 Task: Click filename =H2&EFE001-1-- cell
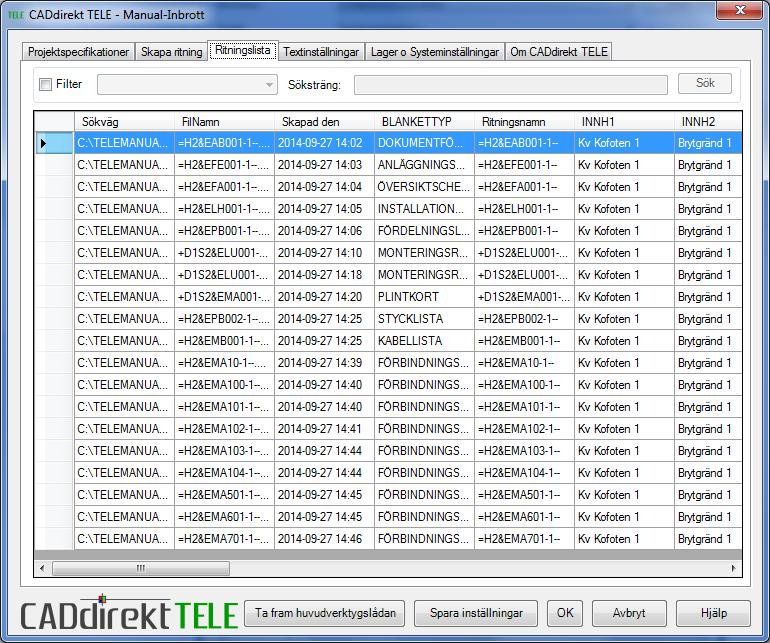point(224,165)
